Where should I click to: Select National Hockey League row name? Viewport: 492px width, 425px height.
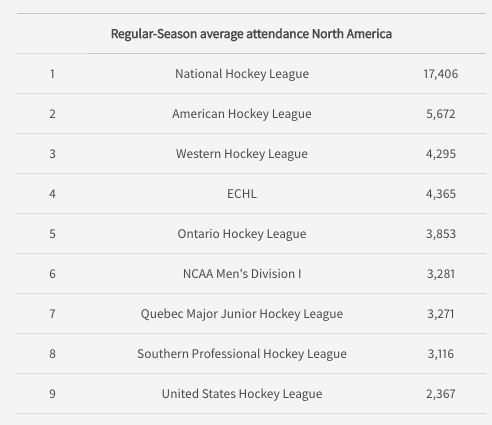coord(242,74)
